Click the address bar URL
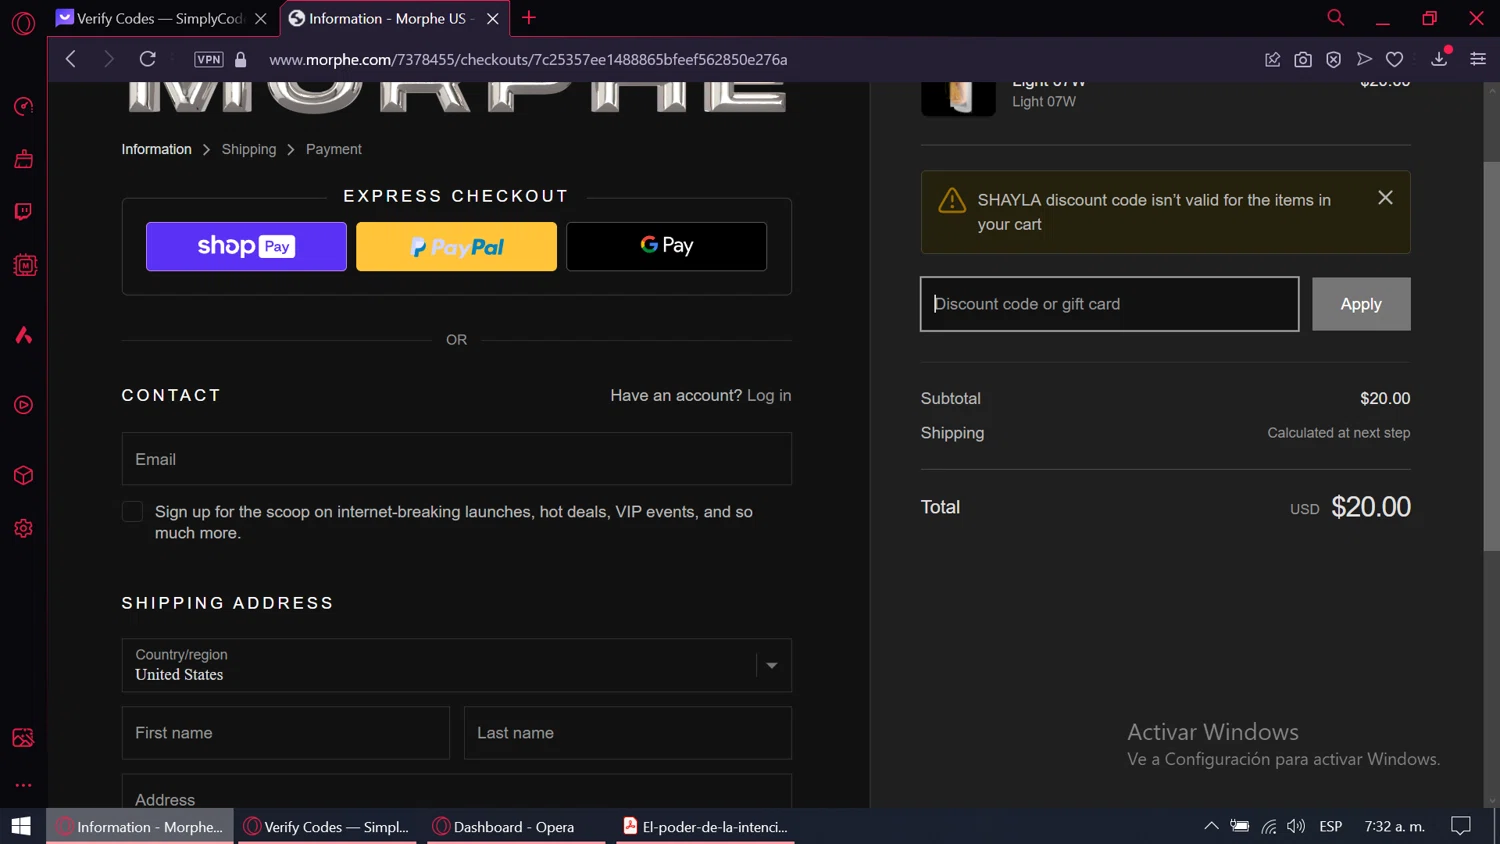Screen dimensions: 1500x844 pyautogui.click(x=528, y=59)
